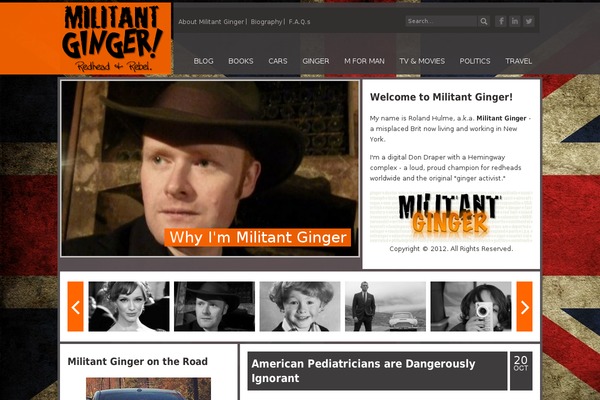This screenshot has width=600, height=400.
Task: Click the Militant Ginger header logo
Action: [x=112, y=39]
